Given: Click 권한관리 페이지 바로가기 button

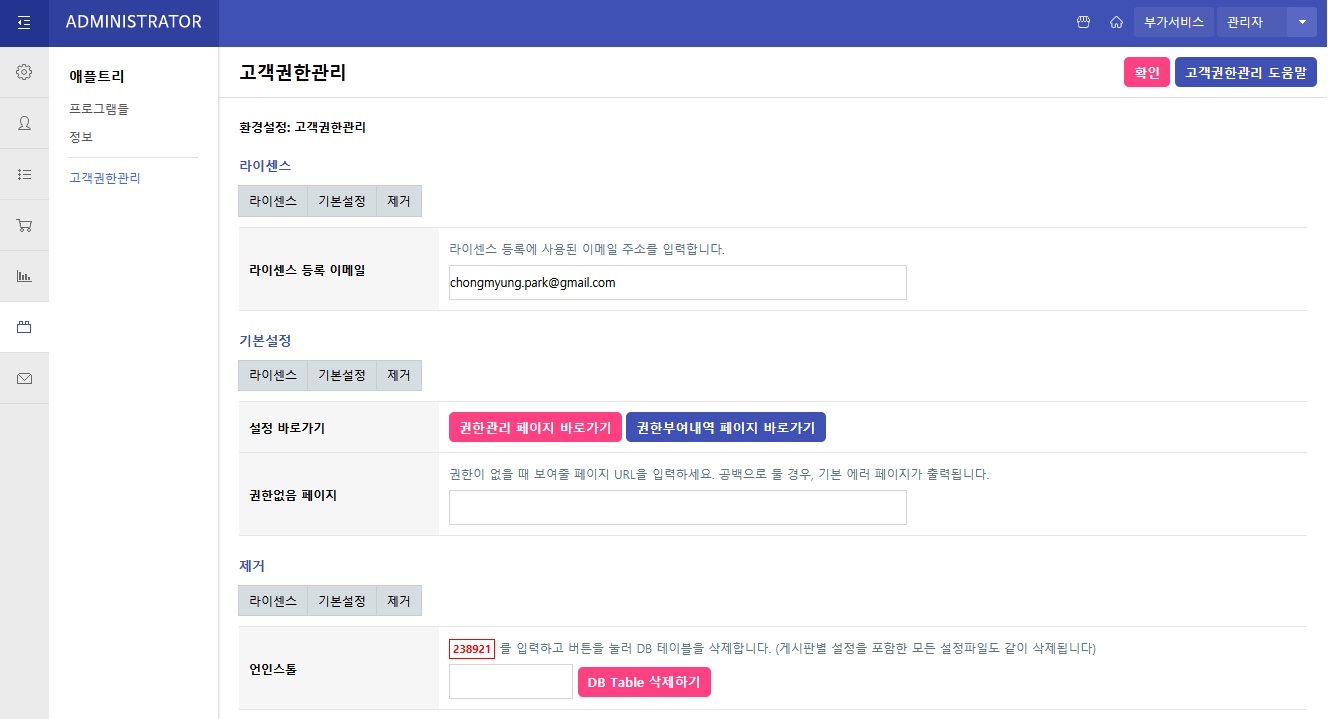Looking at the screenshot, I should coord(535,427).
